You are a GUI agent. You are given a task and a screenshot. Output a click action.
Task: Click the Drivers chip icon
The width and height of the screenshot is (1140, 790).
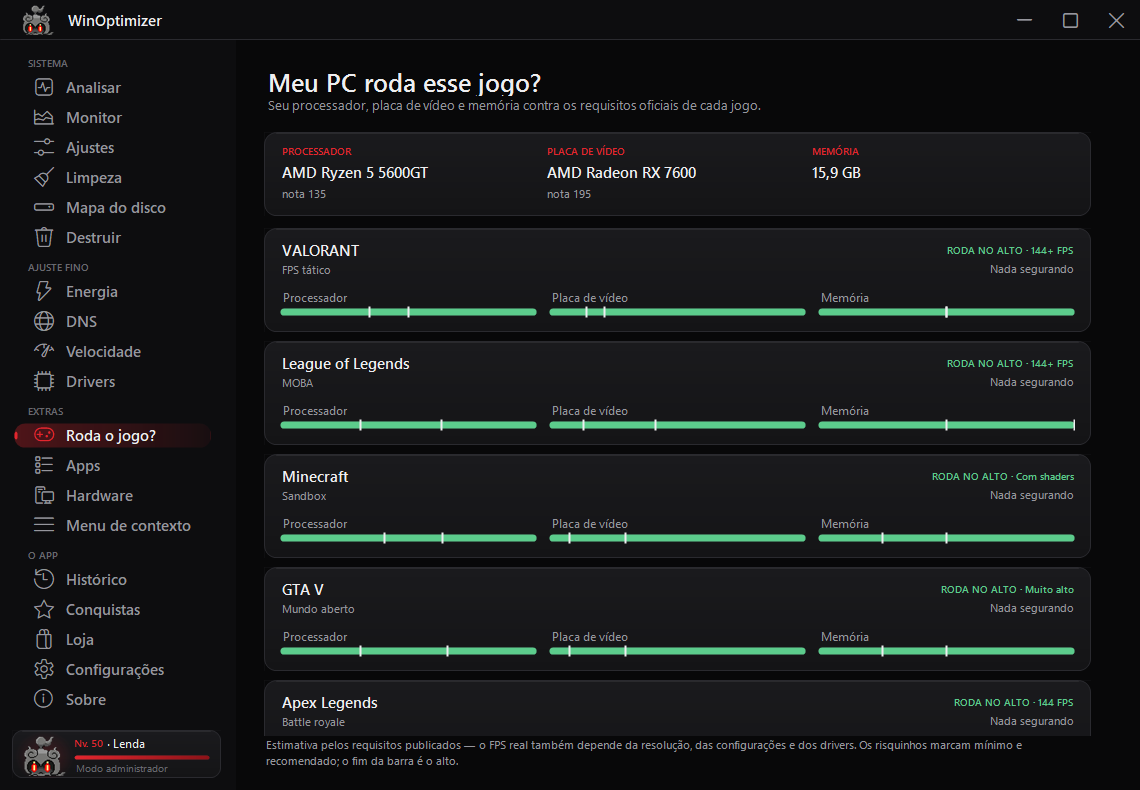click(44, 381)
